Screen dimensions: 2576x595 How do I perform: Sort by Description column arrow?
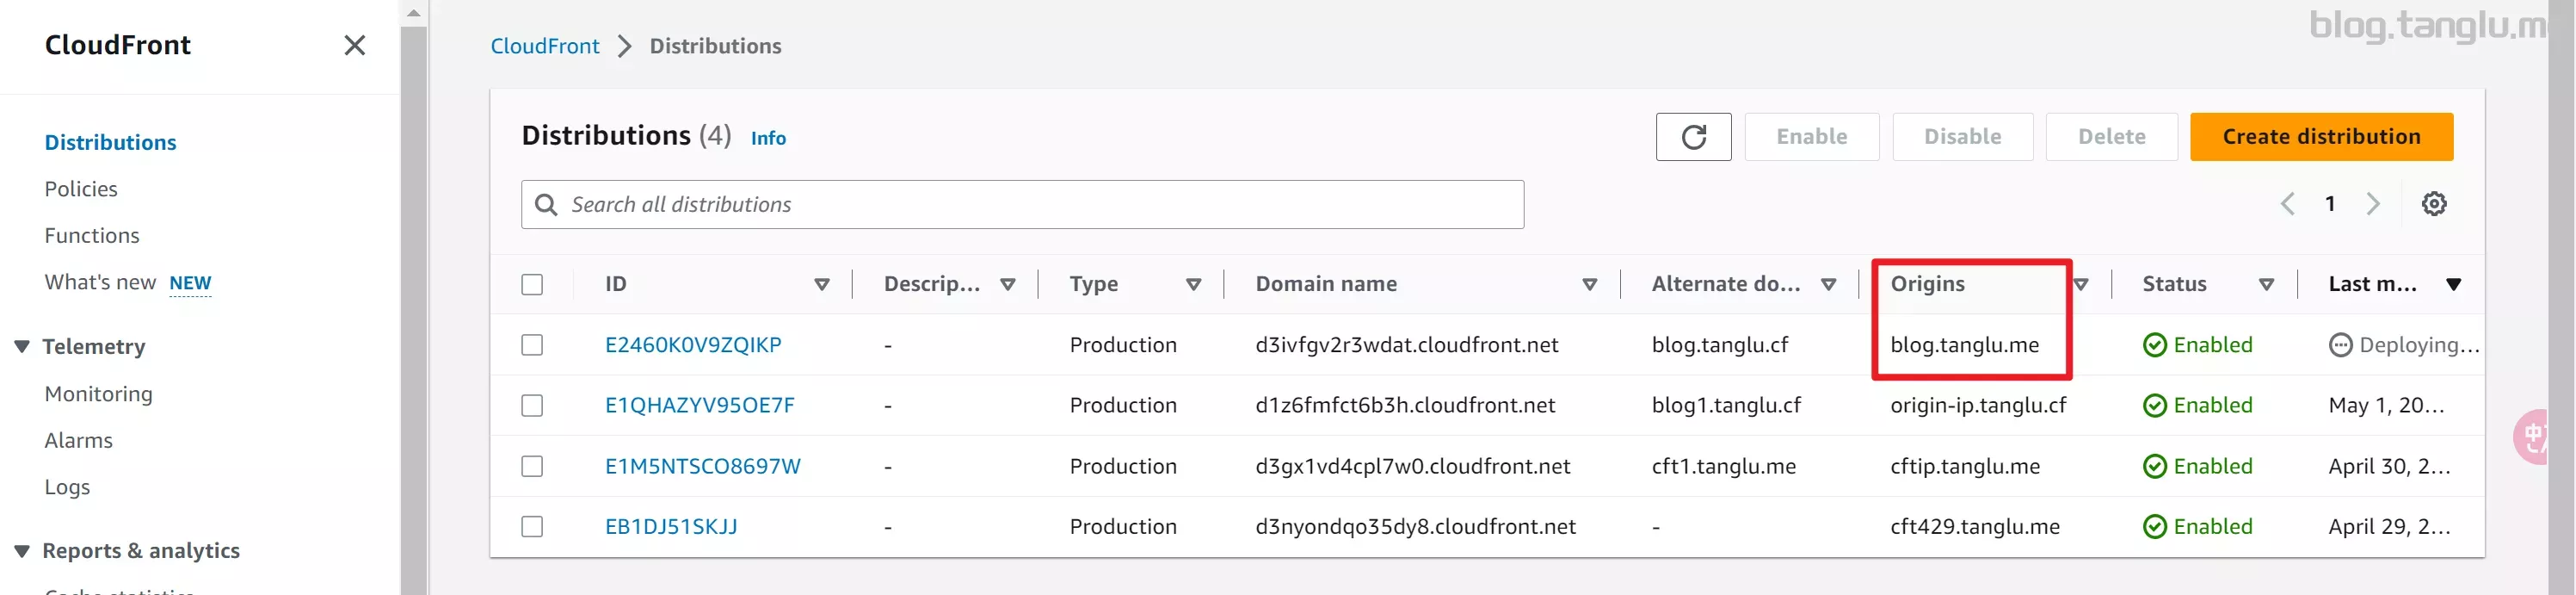[x=1008, y=285]
